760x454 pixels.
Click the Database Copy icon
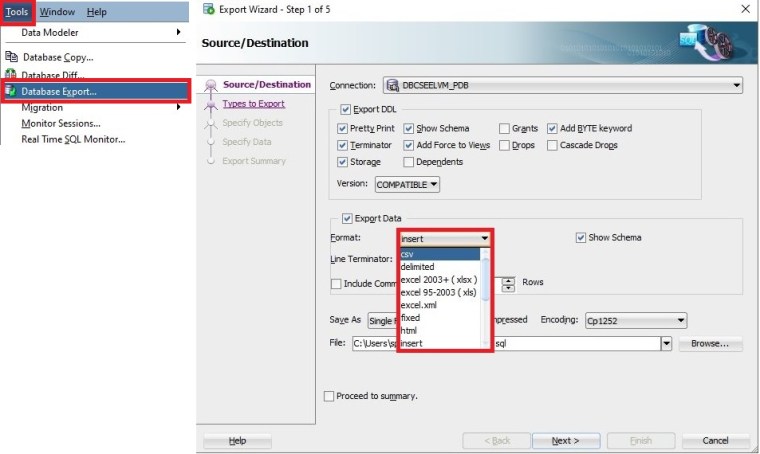(x=11, y=57)
